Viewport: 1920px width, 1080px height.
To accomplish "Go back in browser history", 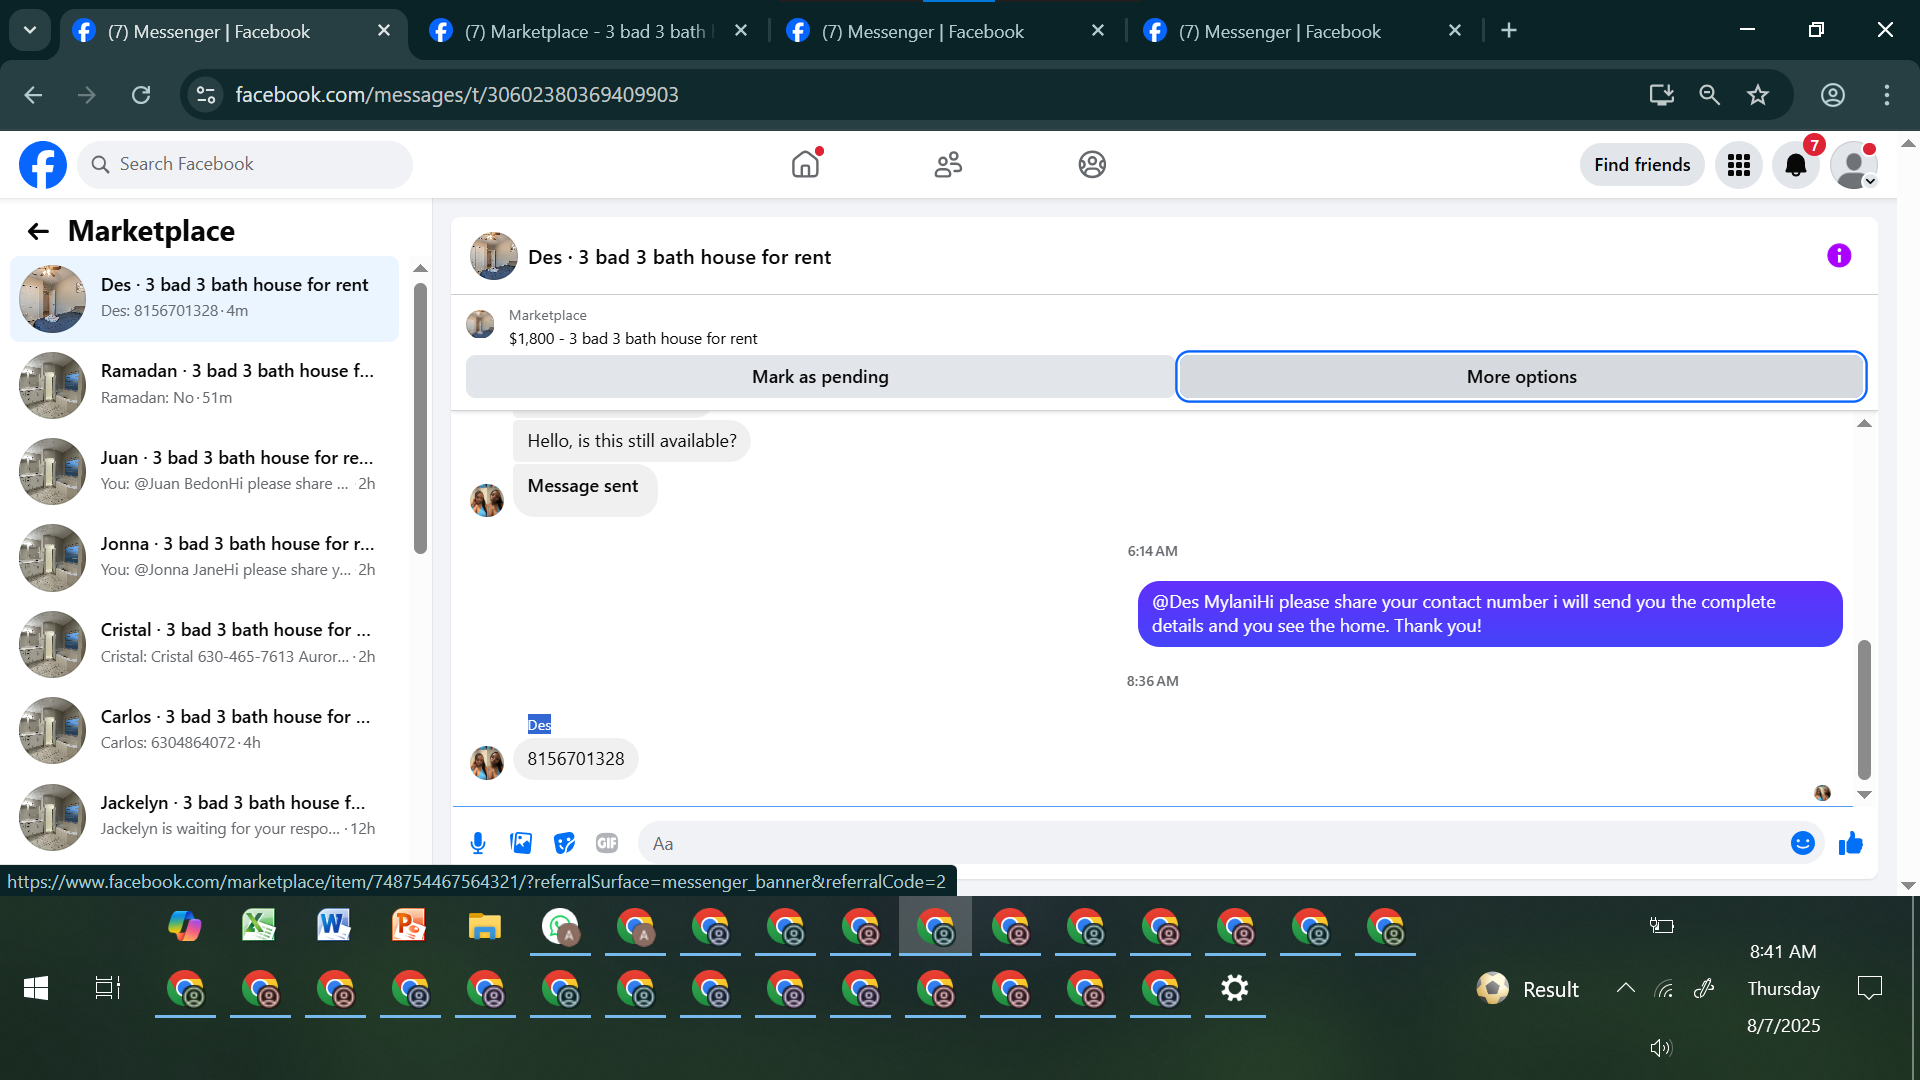I will (33, 95).
